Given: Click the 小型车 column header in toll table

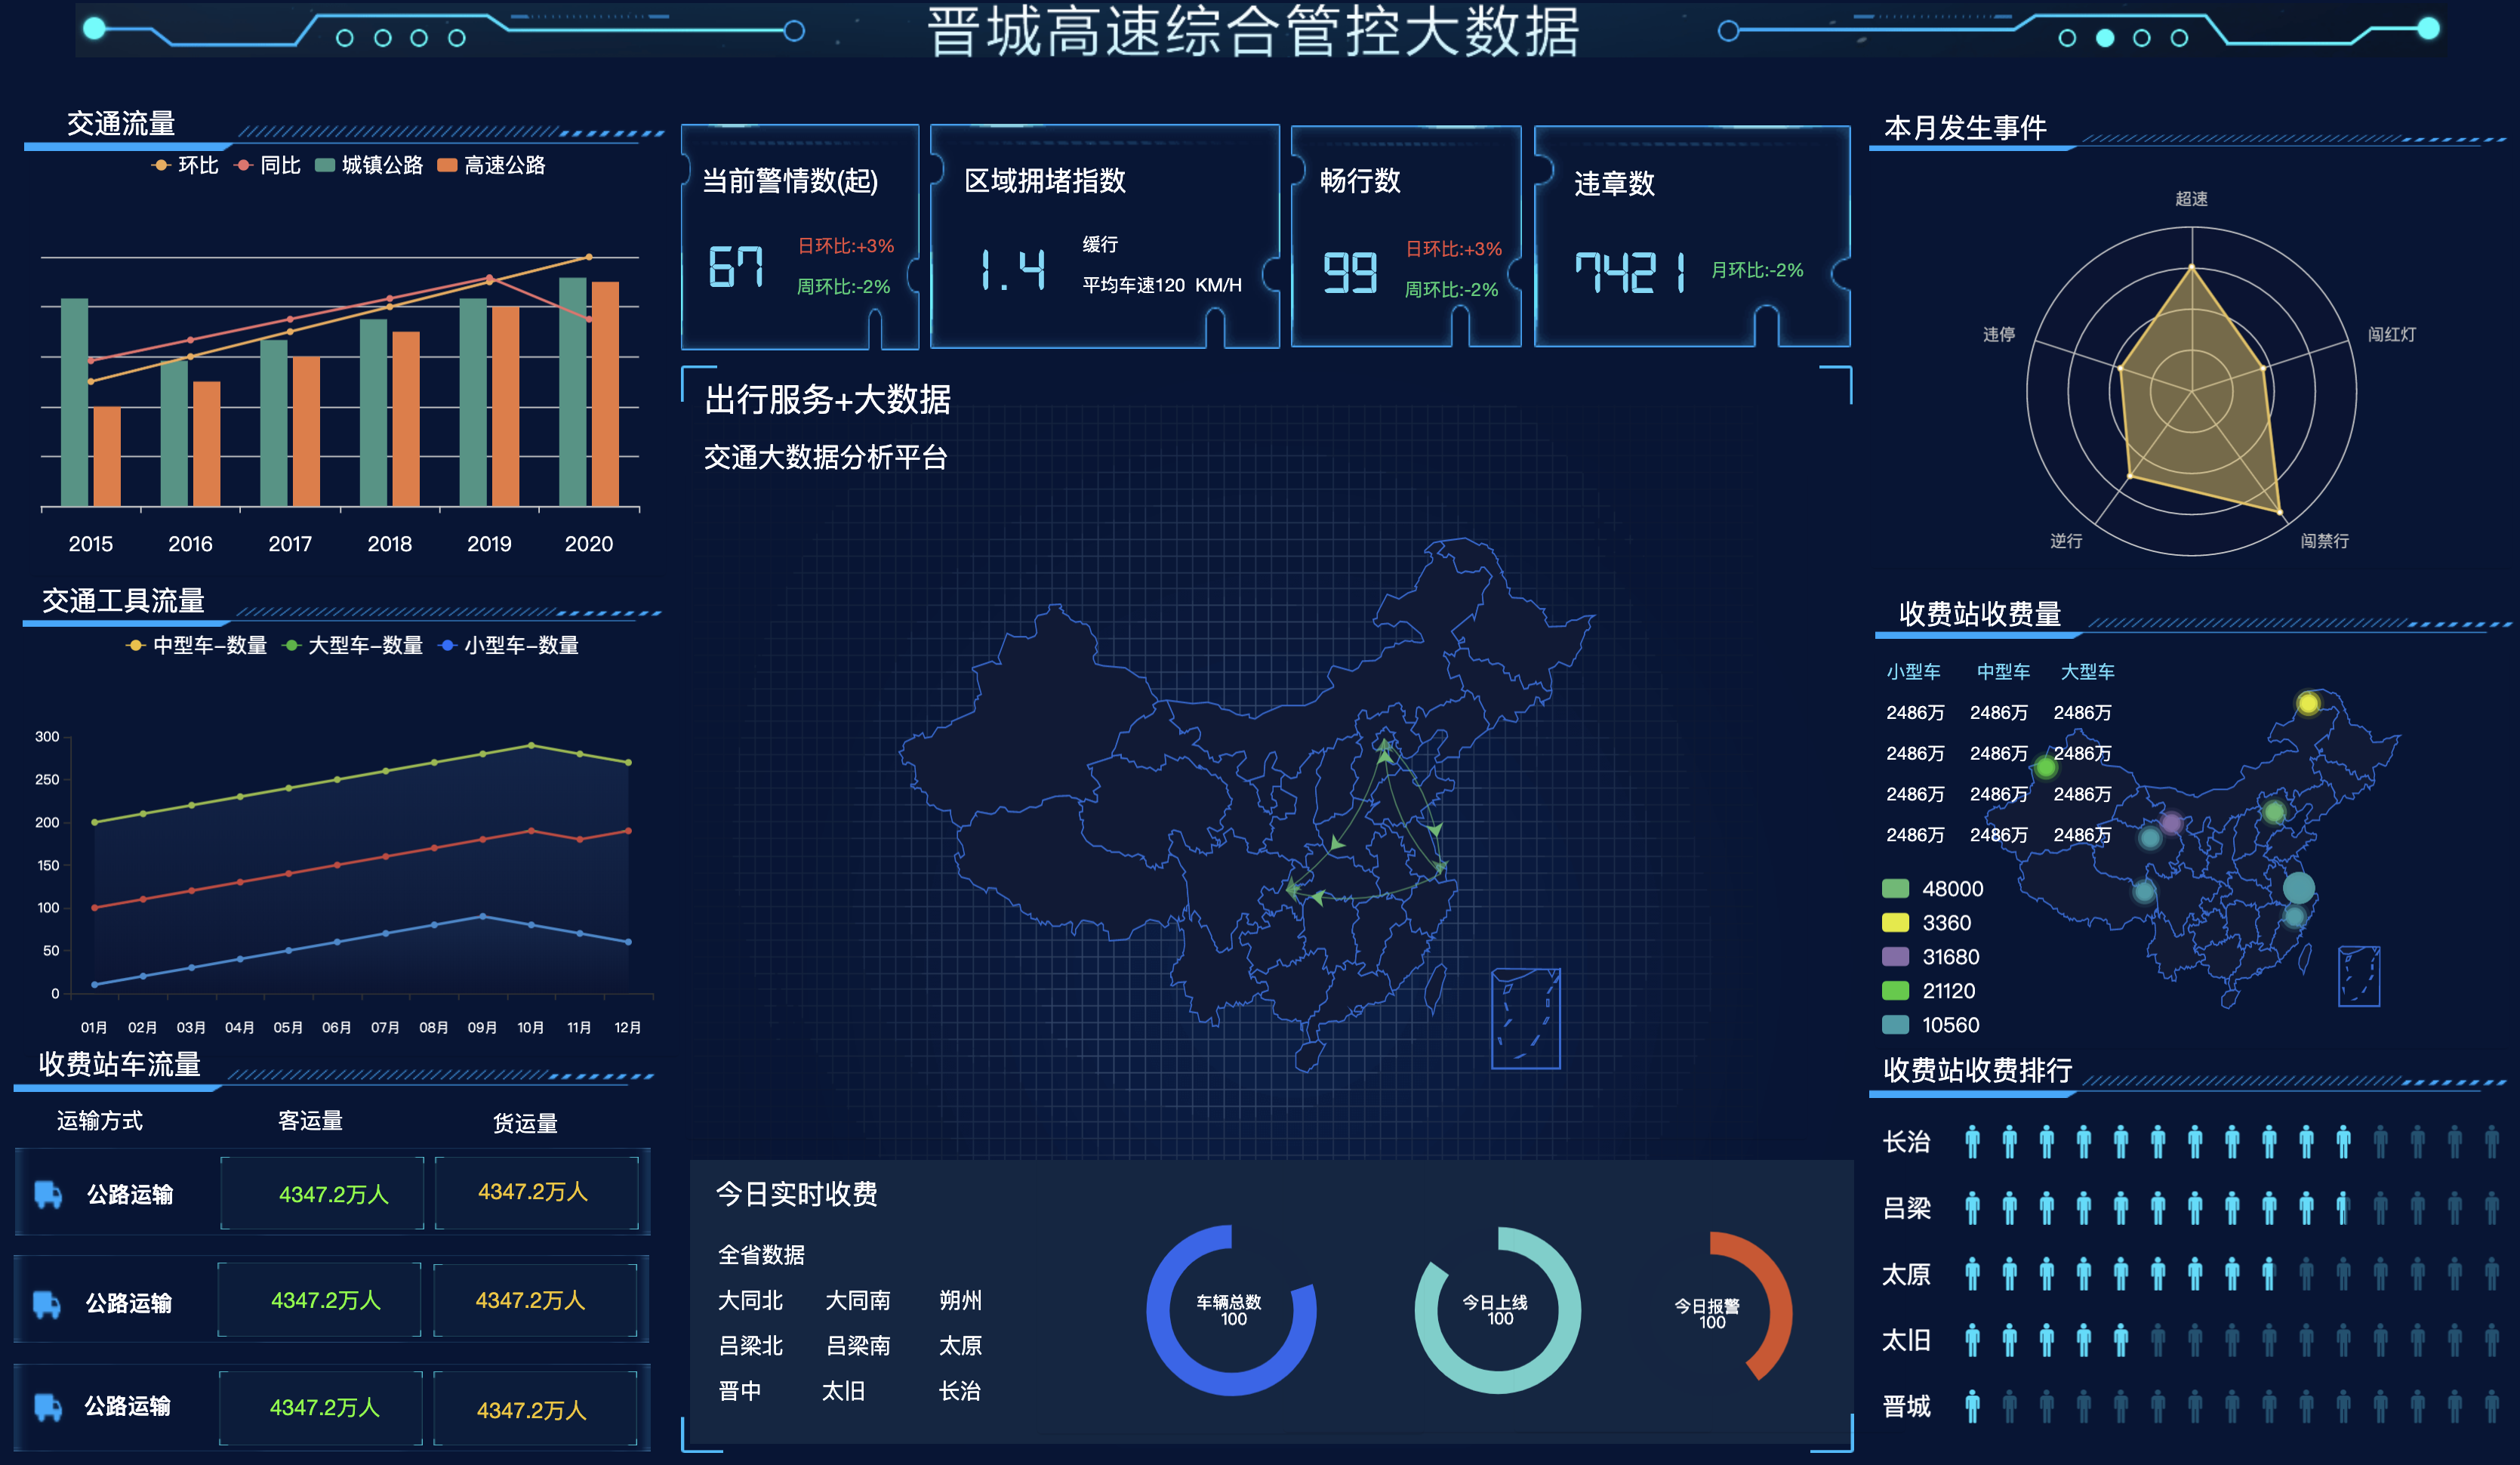Looking at the screenshot, I should pos(1913,672).
